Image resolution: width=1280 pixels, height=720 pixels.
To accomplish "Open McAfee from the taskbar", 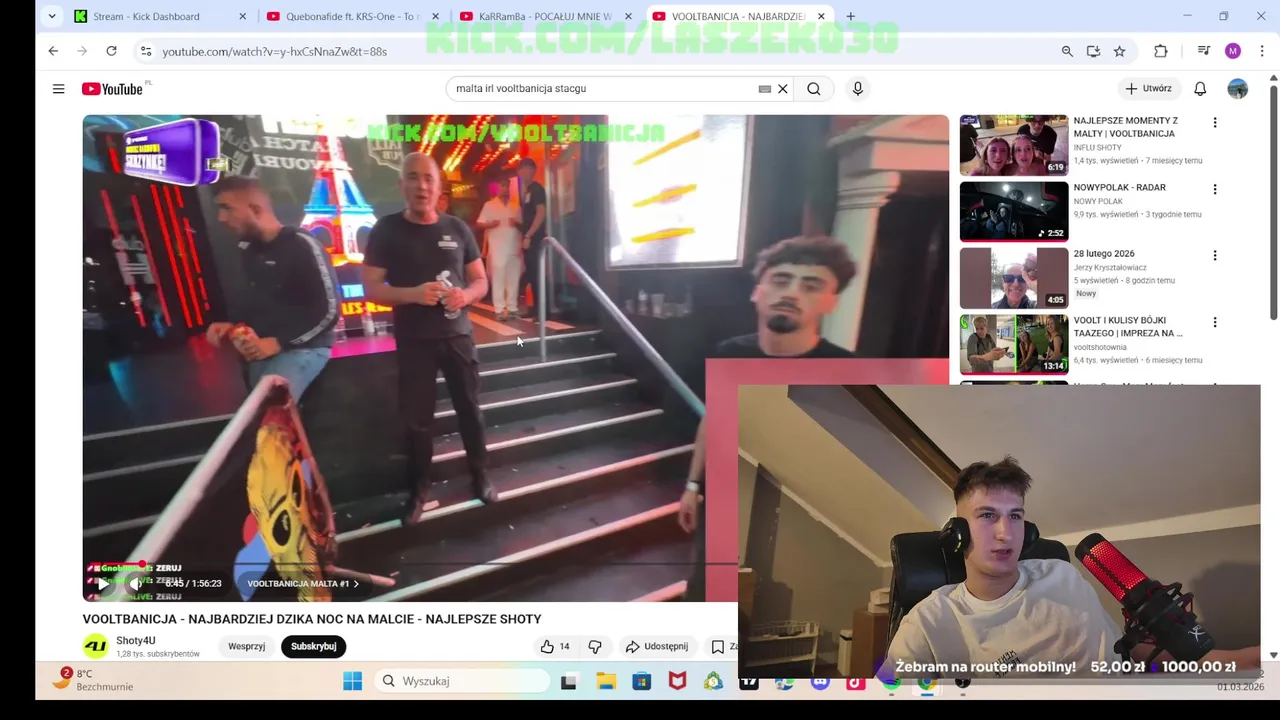I will coord(678,681).
